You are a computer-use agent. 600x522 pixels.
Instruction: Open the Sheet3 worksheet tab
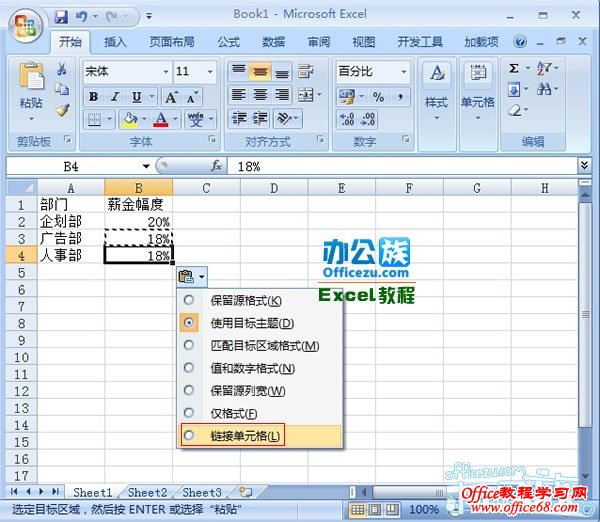(x=202, y=493)
